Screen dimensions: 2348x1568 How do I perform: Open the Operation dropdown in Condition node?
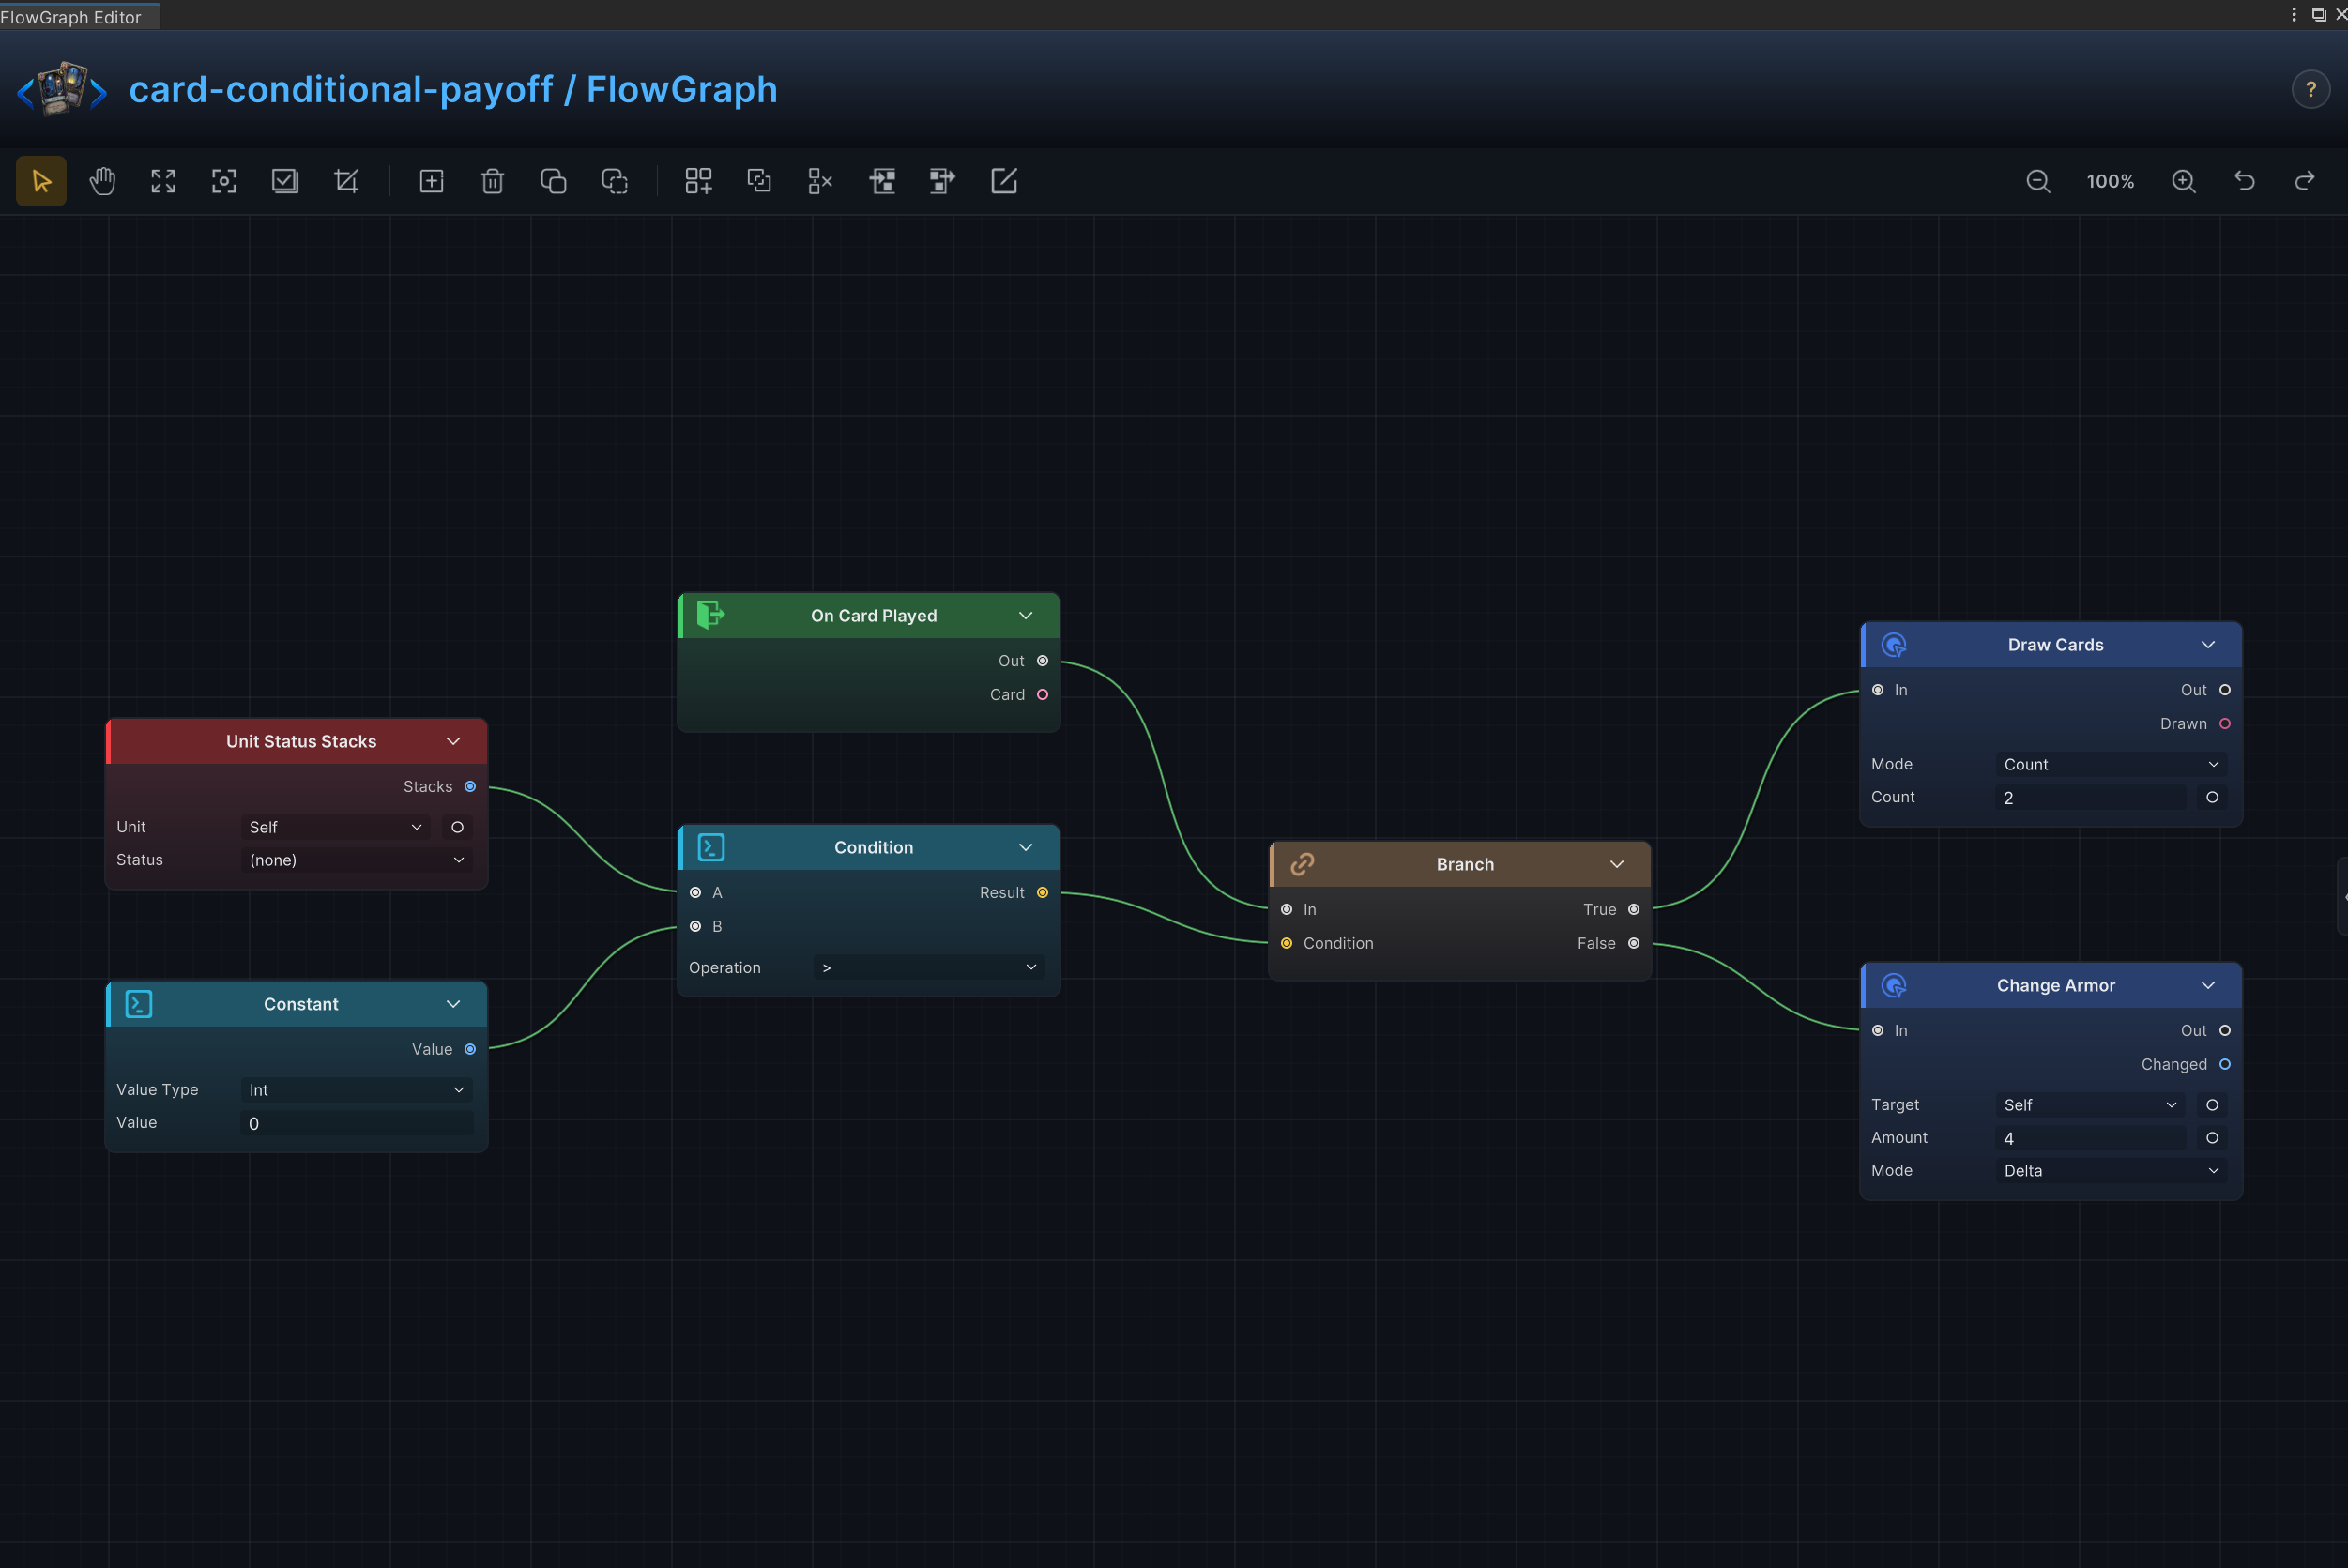click(928, 967)
